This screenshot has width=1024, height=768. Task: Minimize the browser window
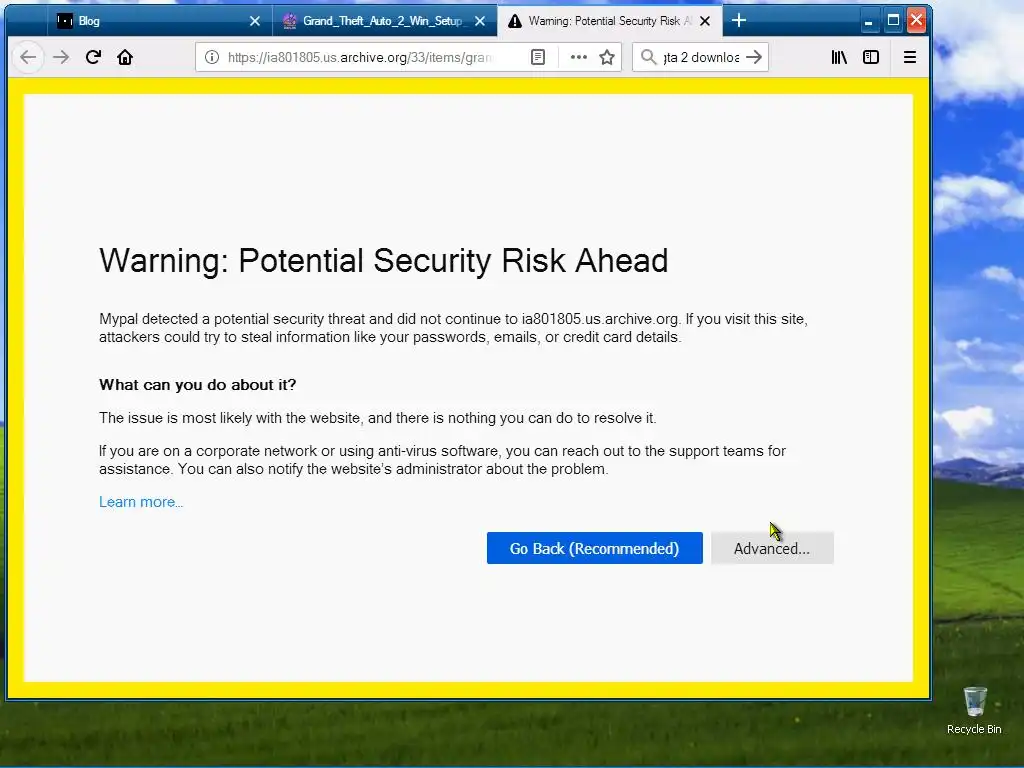click(868, 21)
